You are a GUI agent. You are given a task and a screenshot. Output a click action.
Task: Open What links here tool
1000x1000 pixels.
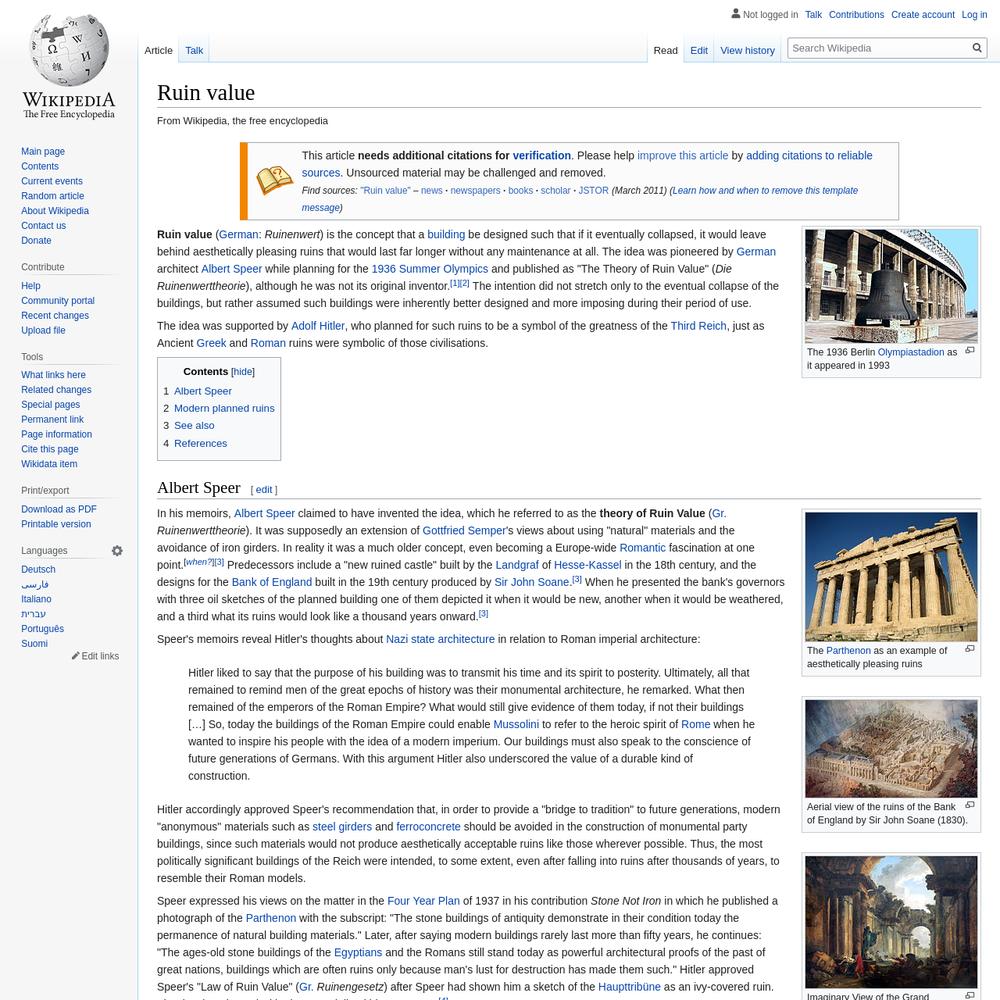53,375
